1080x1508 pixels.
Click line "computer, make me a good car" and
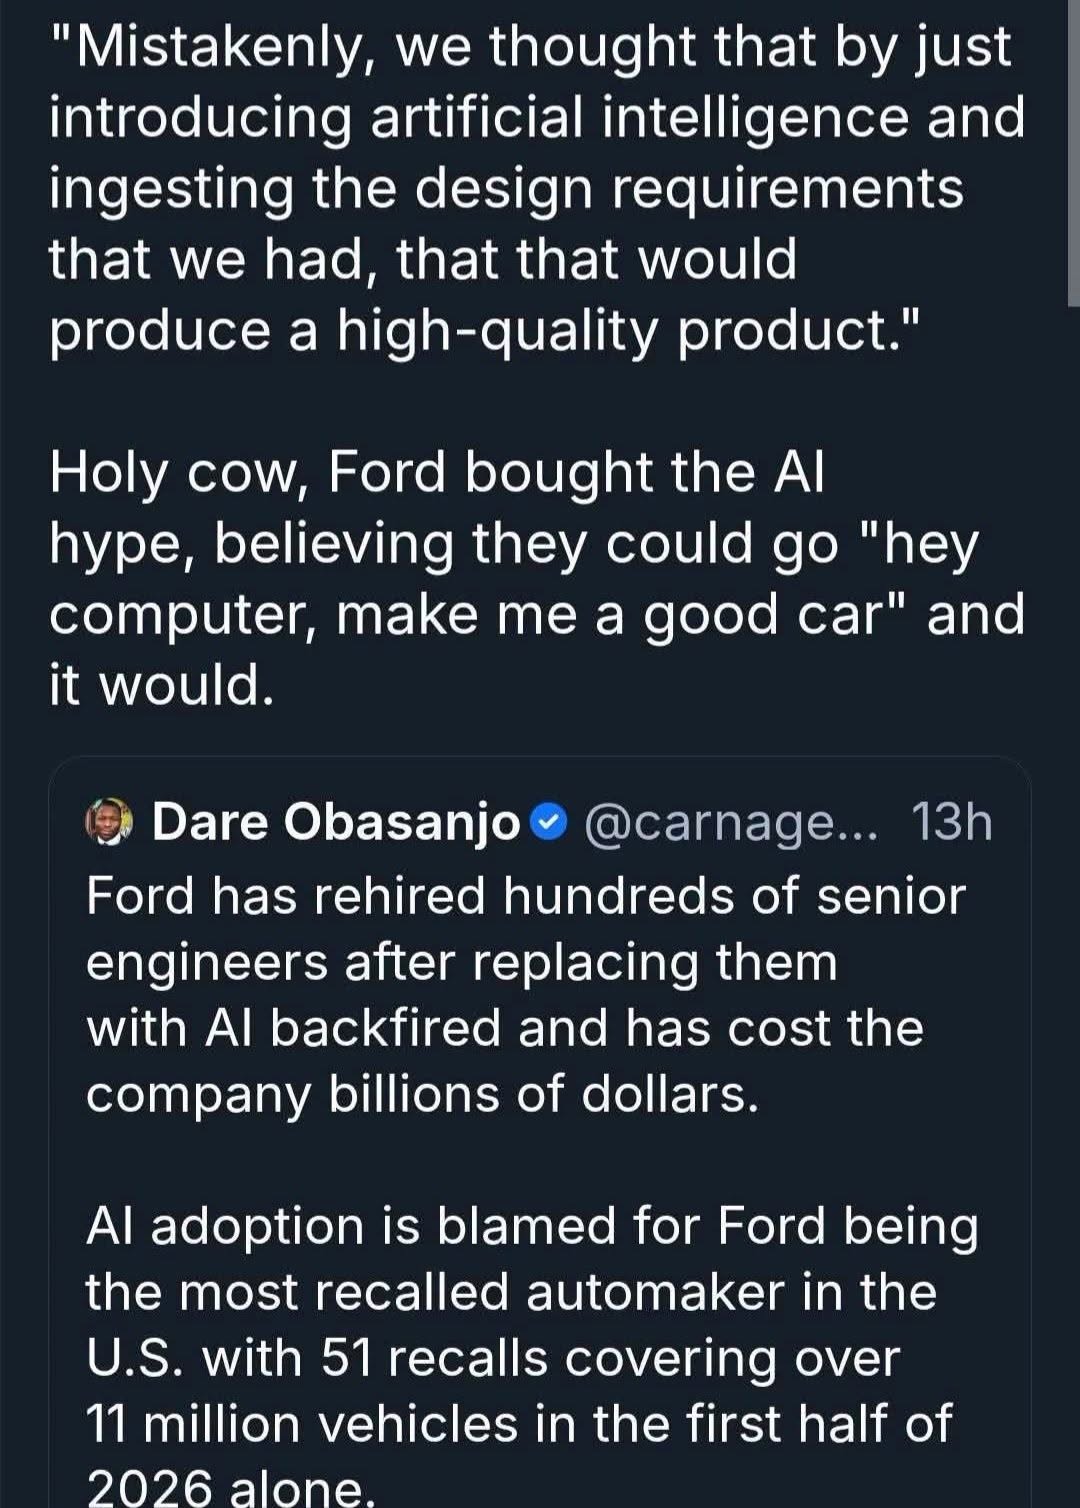point(537,614)
